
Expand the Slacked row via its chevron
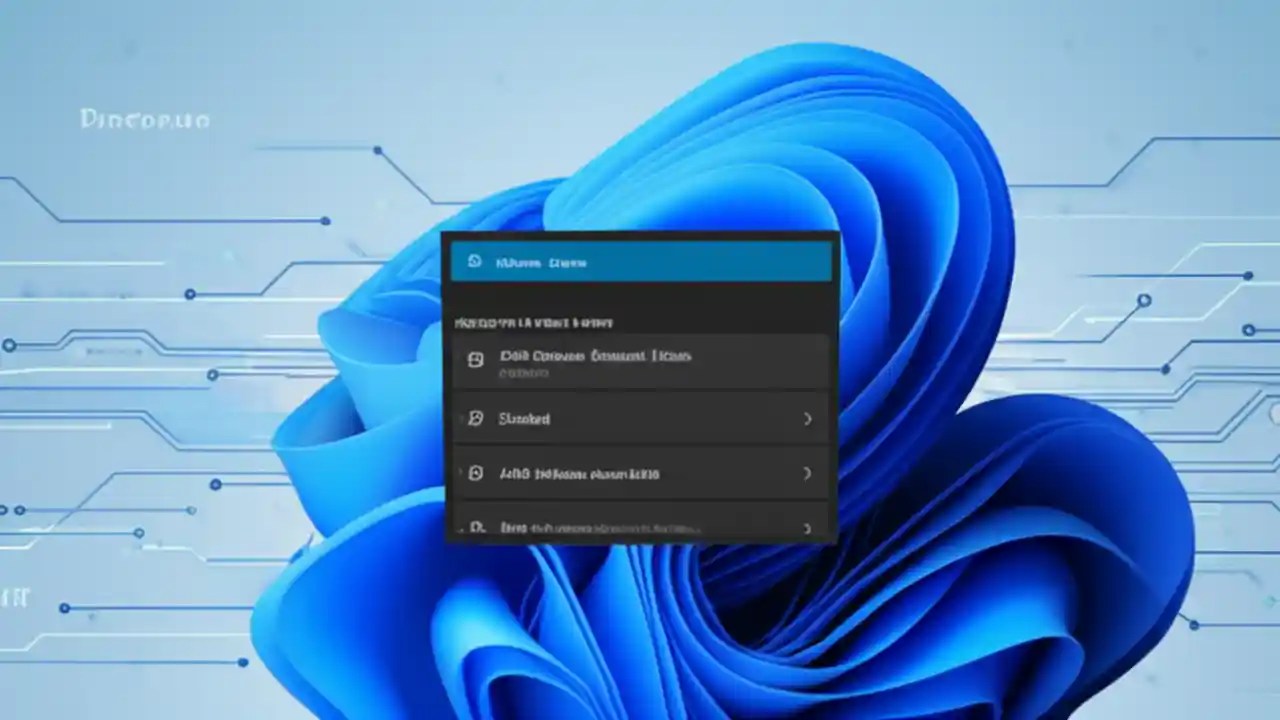pos(807,419)
